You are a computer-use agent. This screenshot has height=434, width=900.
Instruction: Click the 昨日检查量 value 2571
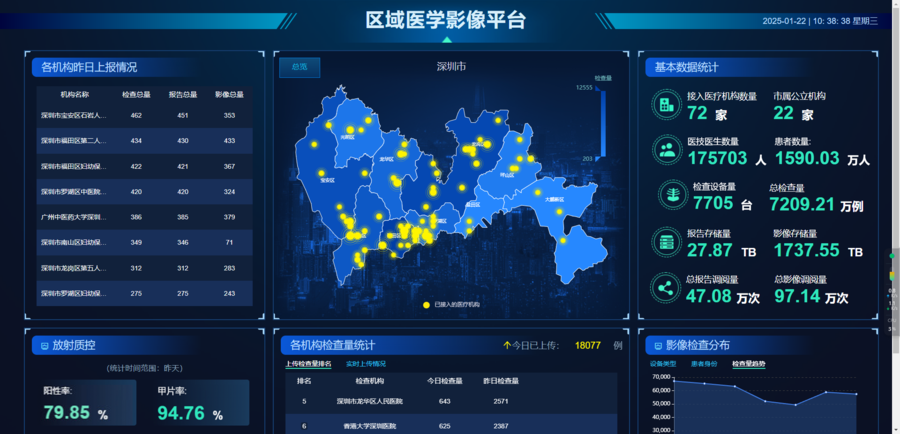click(x=501, y=401)
